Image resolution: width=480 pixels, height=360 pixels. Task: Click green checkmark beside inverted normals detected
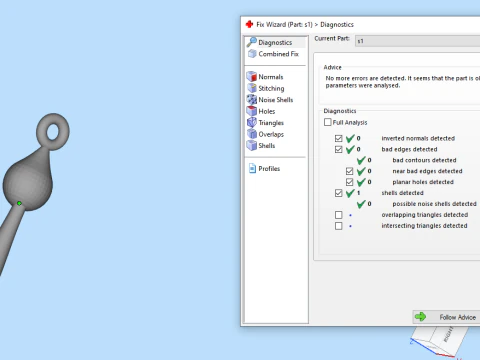(350, 138)
